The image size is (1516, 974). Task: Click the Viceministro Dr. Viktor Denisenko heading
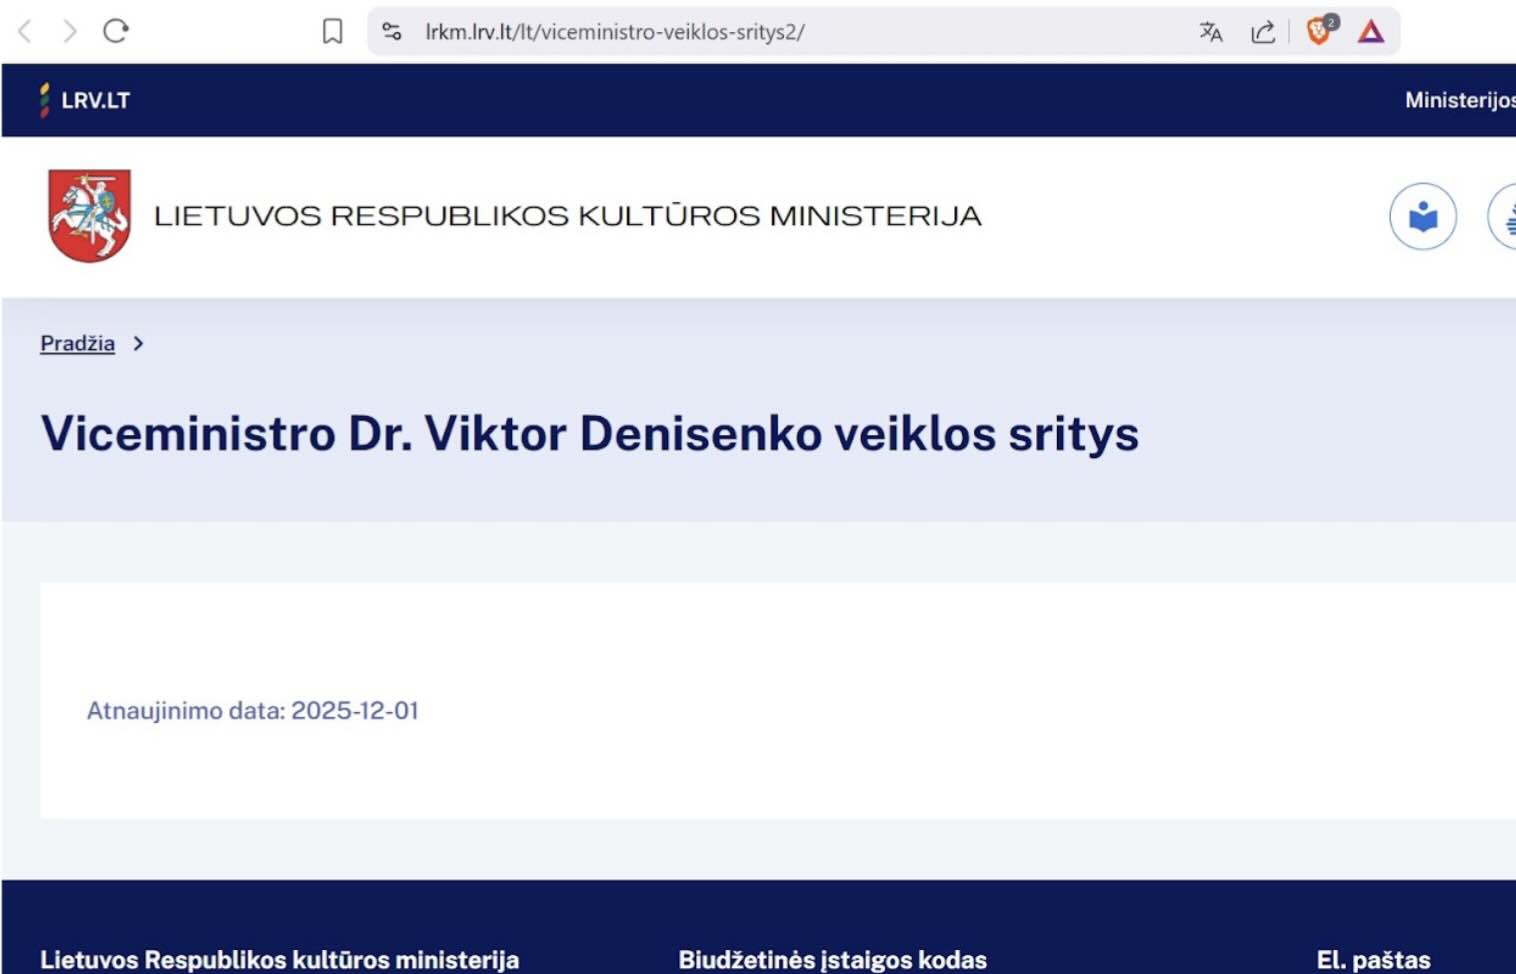(x=589, y=434)
